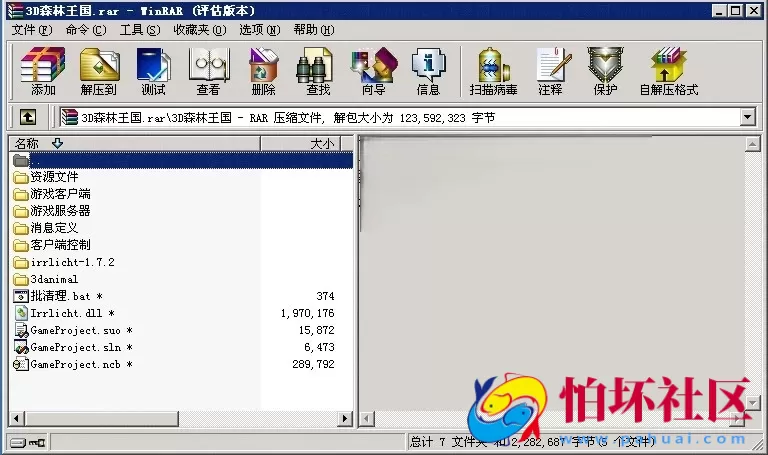Click the 添加 (Add) toolbar icon
The height and width of the screenshot is (455, 768).
(x=43, y=71)
